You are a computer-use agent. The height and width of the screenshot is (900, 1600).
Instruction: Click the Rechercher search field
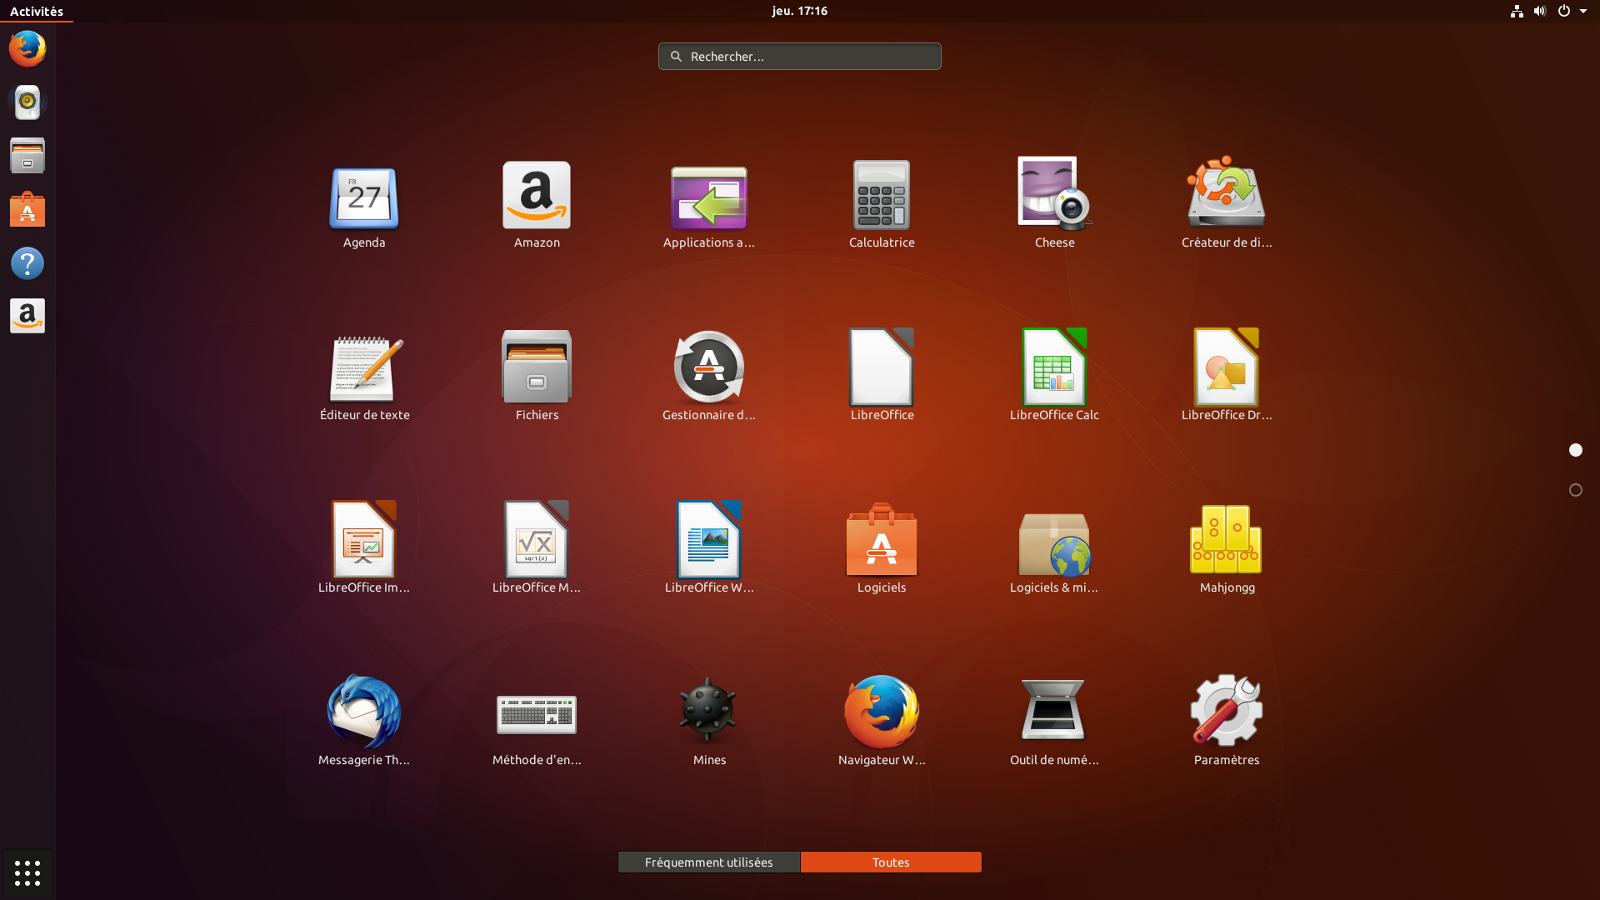tap(800, 56)
